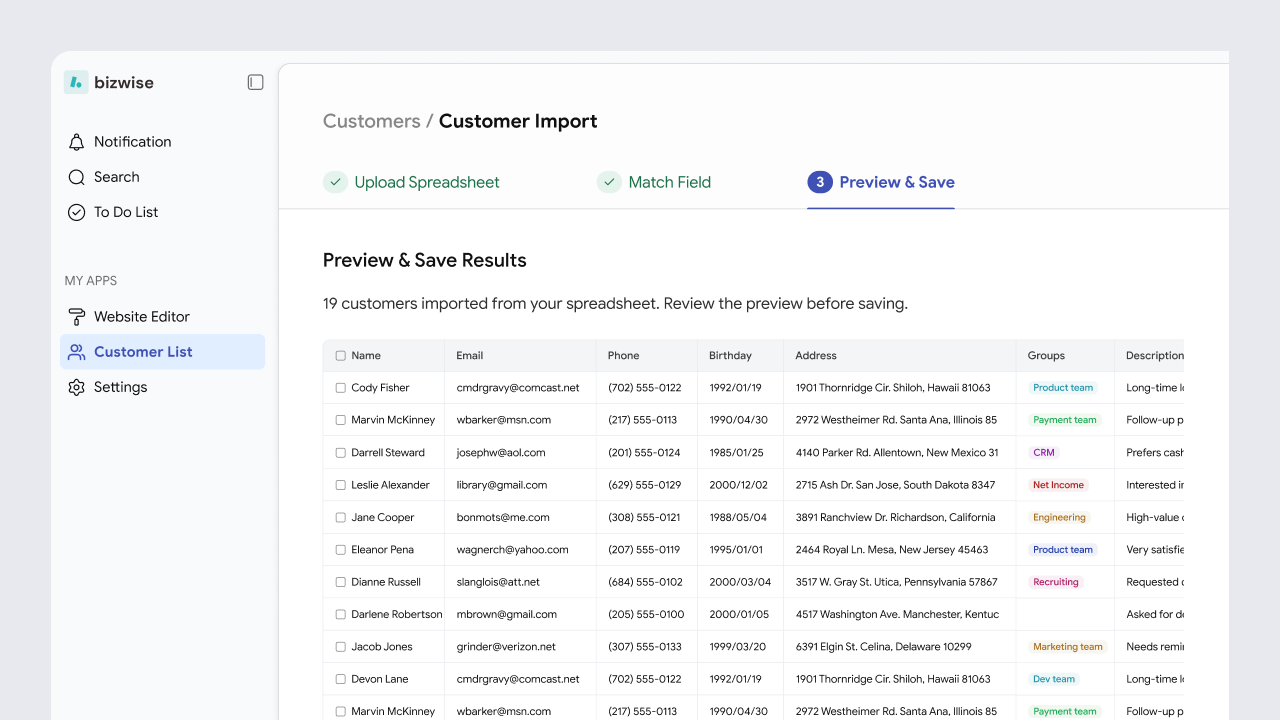Image resolution: width=1280 pixels, height=720 pixels.
Task: Click Upload Spreadsheet completed check icon
Action: [x=335, y=182]
